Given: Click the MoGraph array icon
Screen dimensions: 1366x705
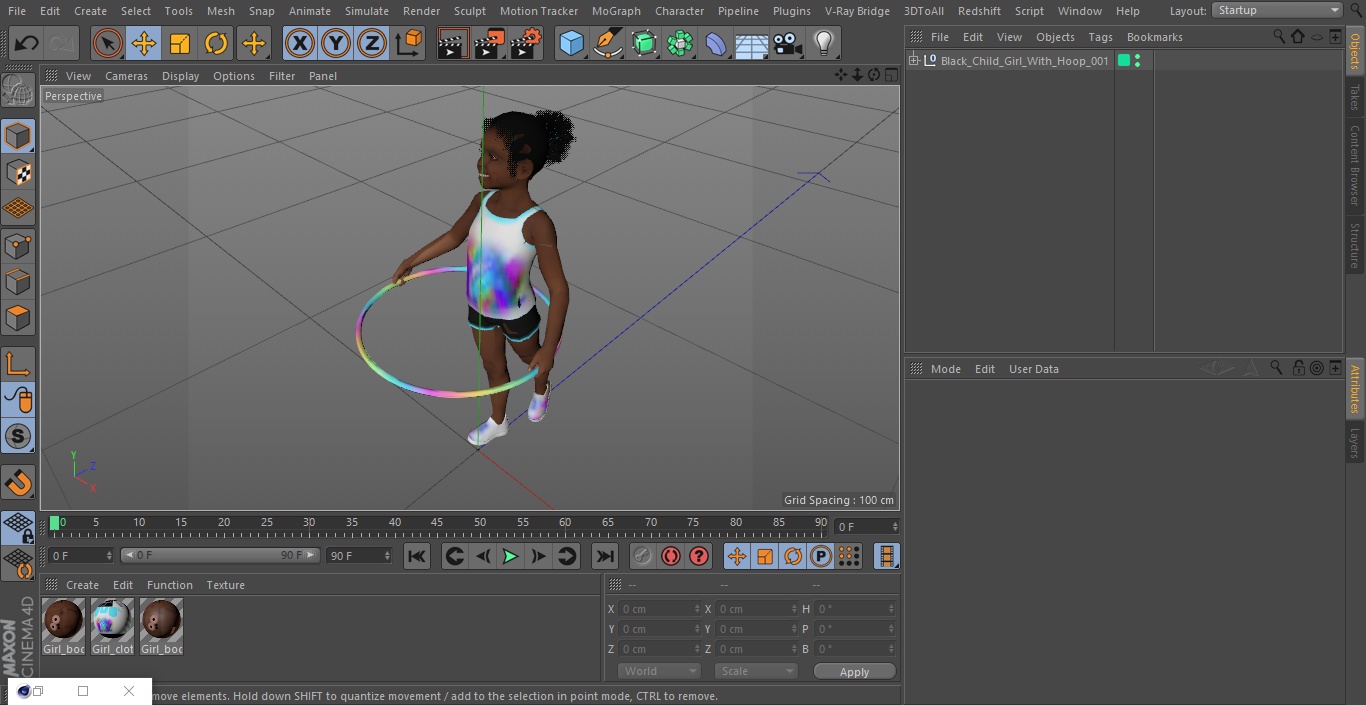Looking at the screenshot, I should click(x=680, y=44).
